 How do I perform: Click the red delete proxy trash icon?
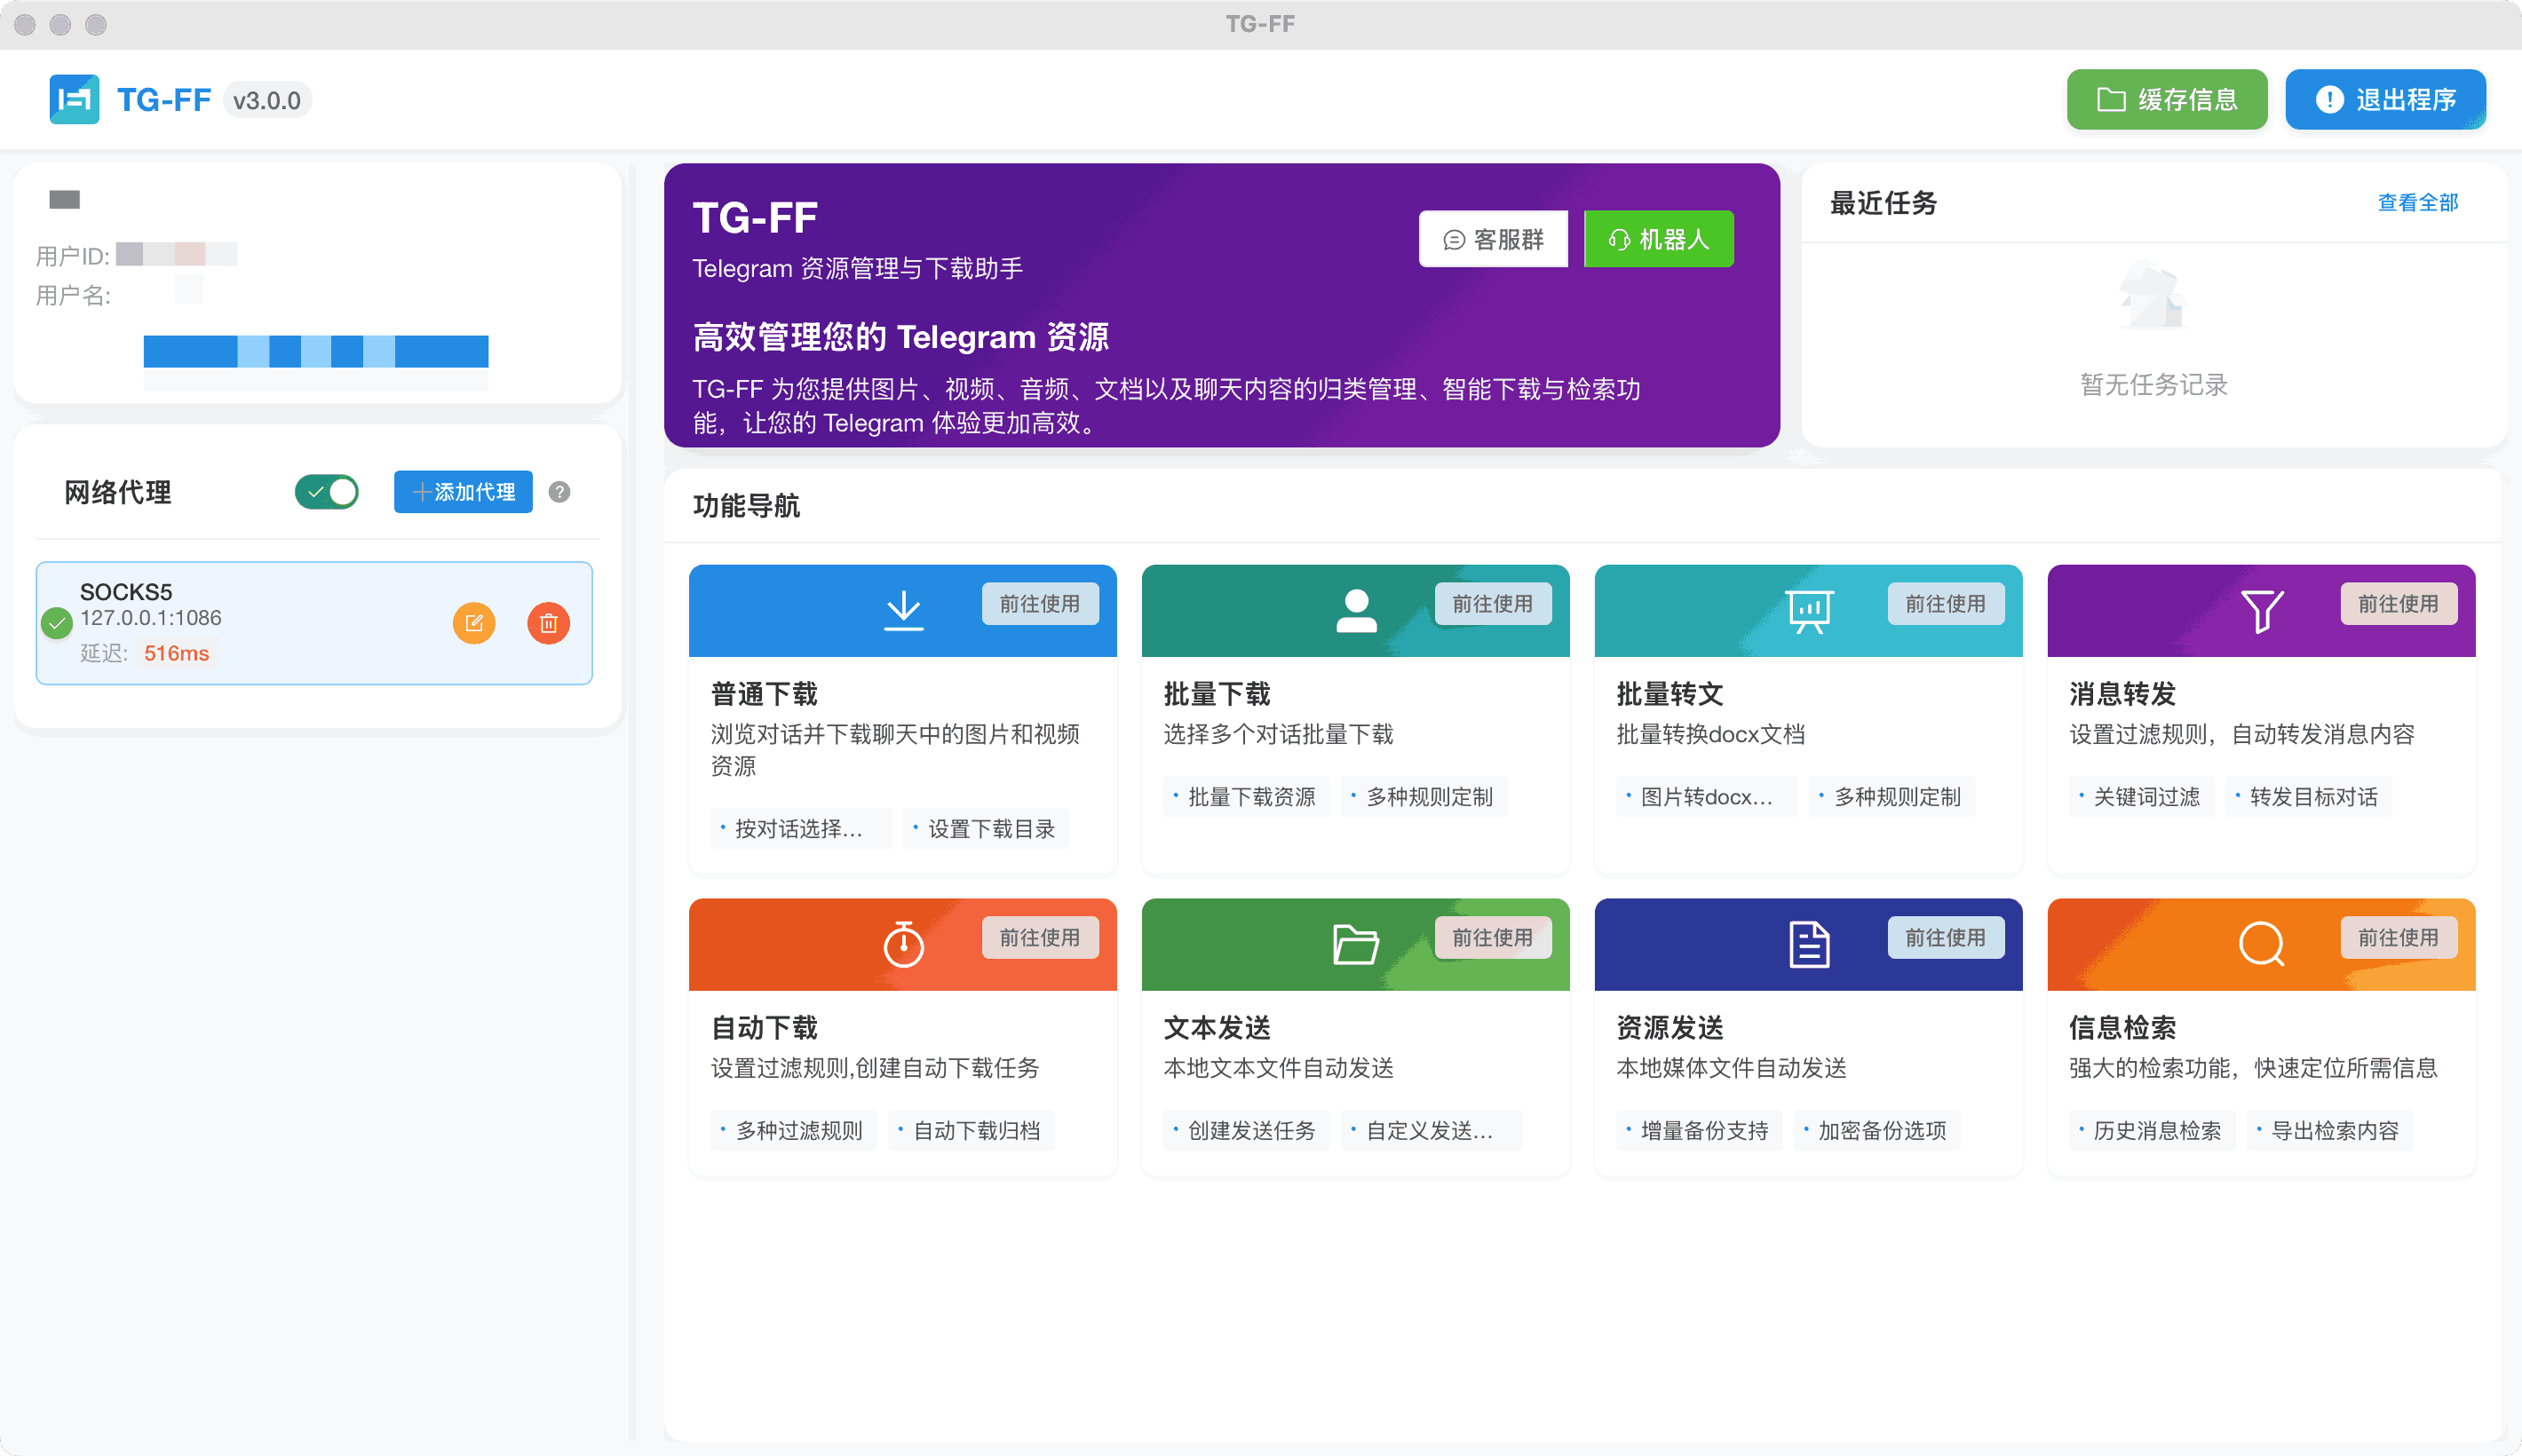click(548, 623)
